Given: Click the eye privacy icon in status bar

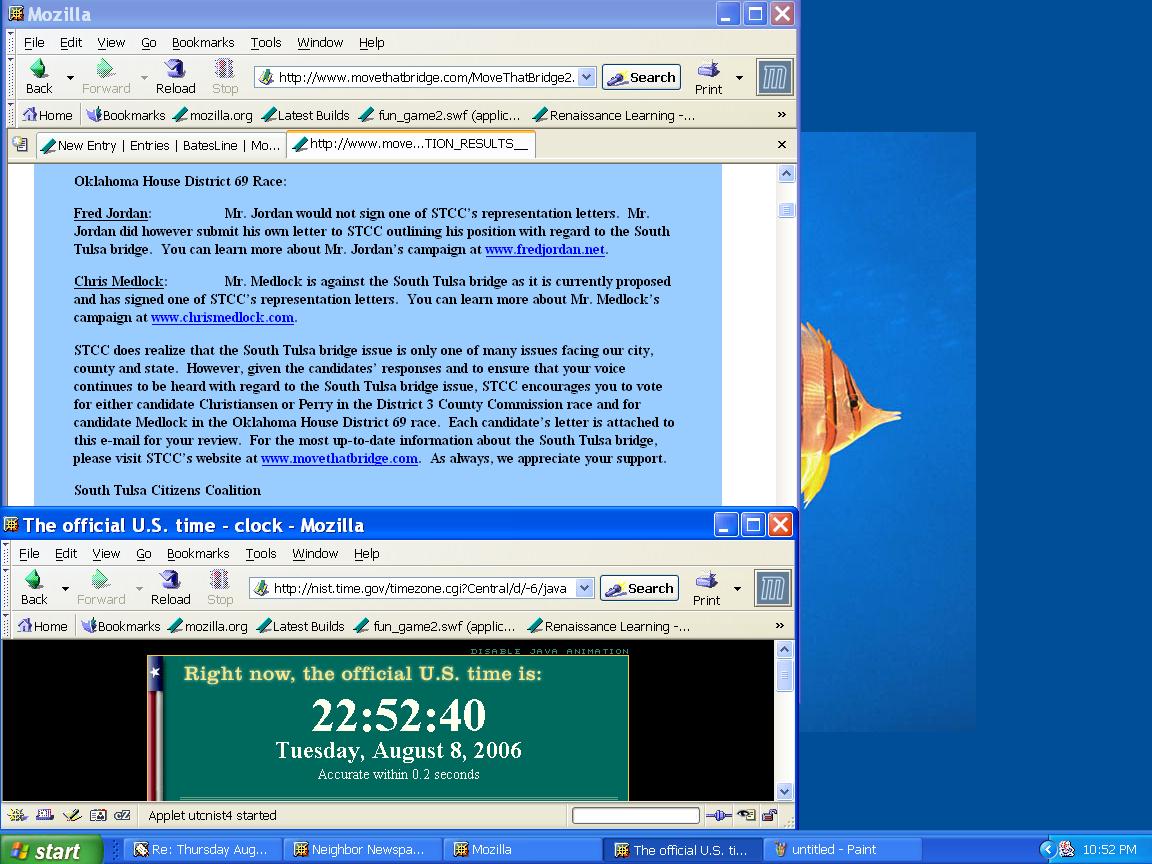Looking at the screenshot, I should pyautogui.click(x=746, y=815).
